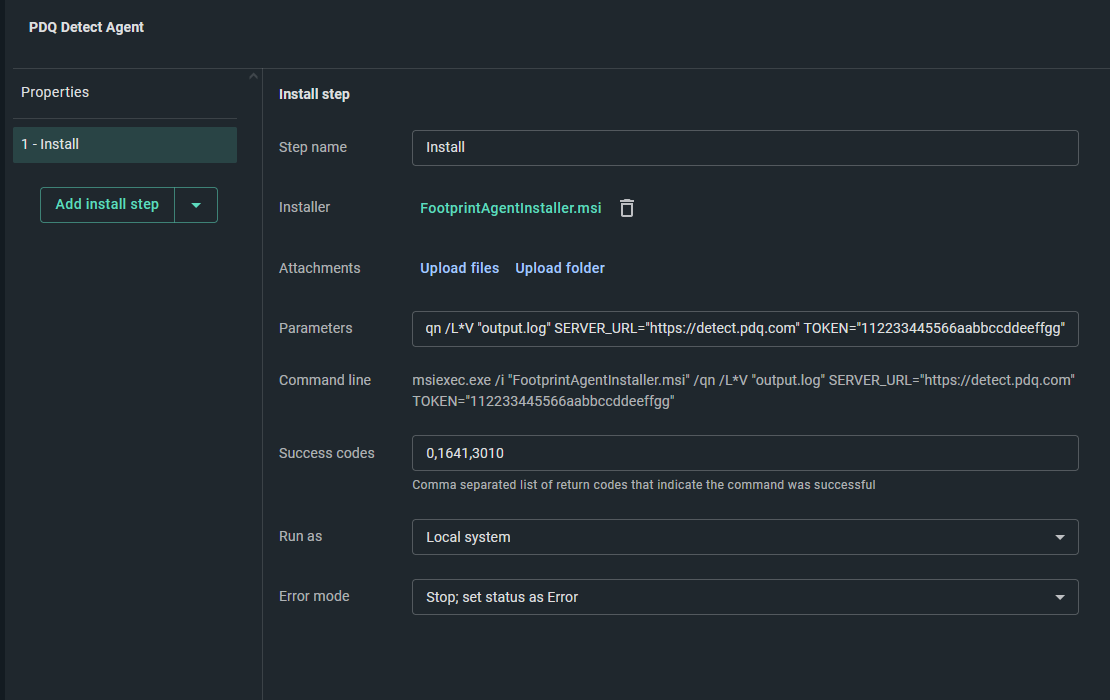Click the Step name label
The width and height of the screenshot is (1110, 700).
[x=313, y=147]
